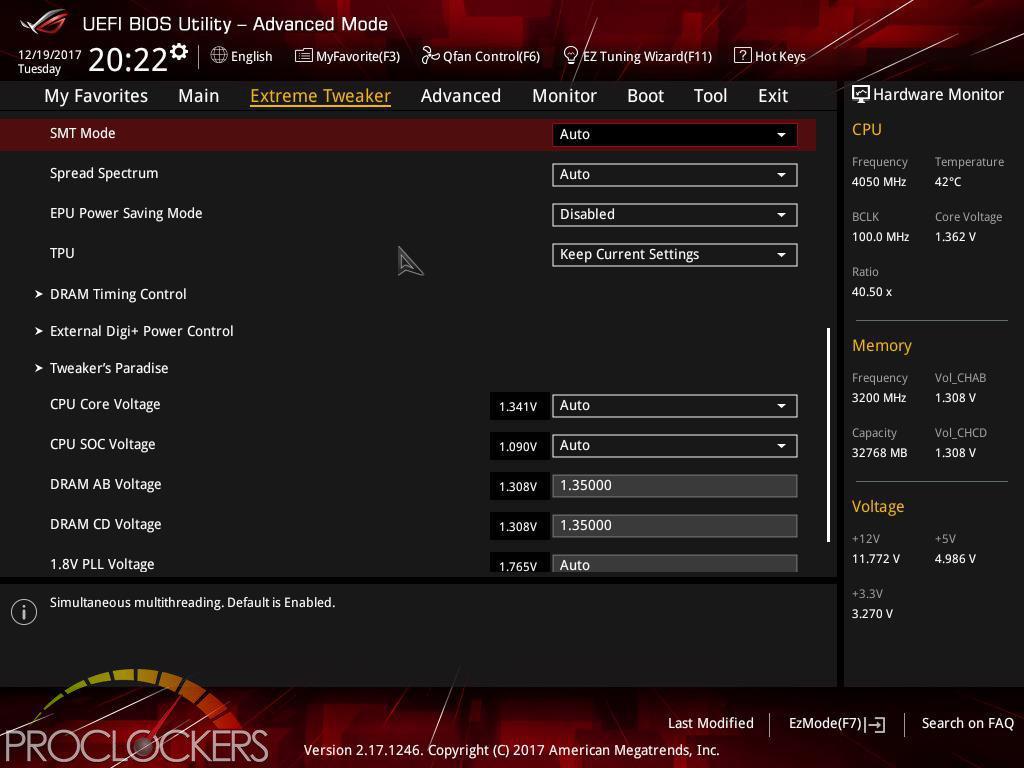The image size is (1024, 768).
Task: Switch to the Main tab
Action: (199, 96)
